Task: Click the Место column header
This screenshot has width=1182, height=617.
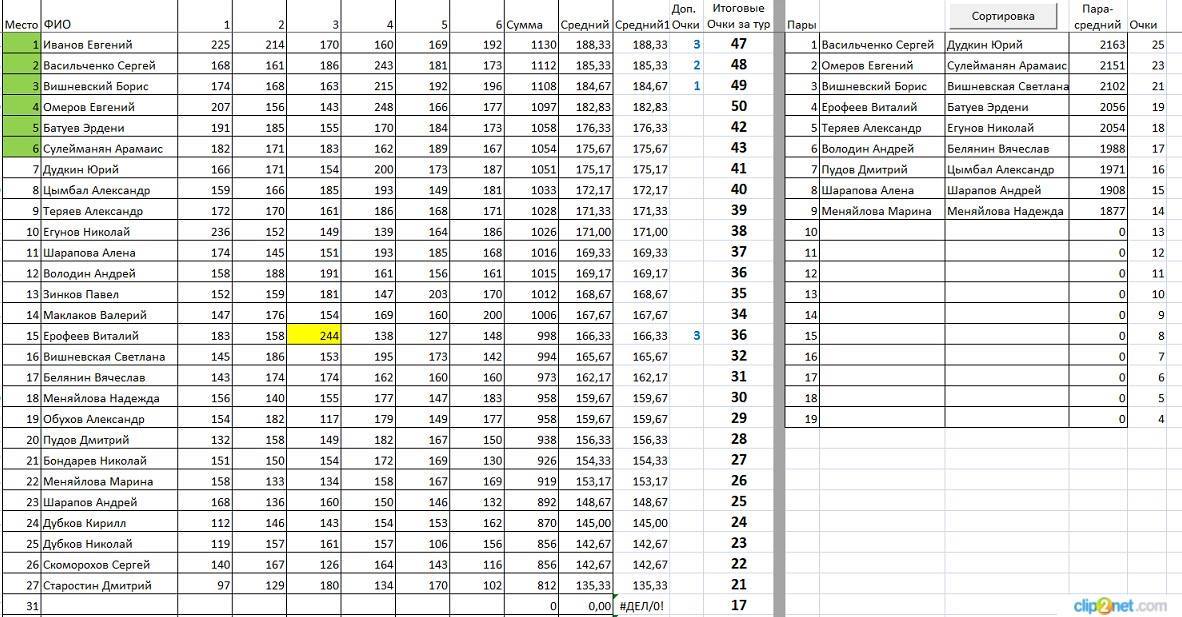Action: [21, 24]
